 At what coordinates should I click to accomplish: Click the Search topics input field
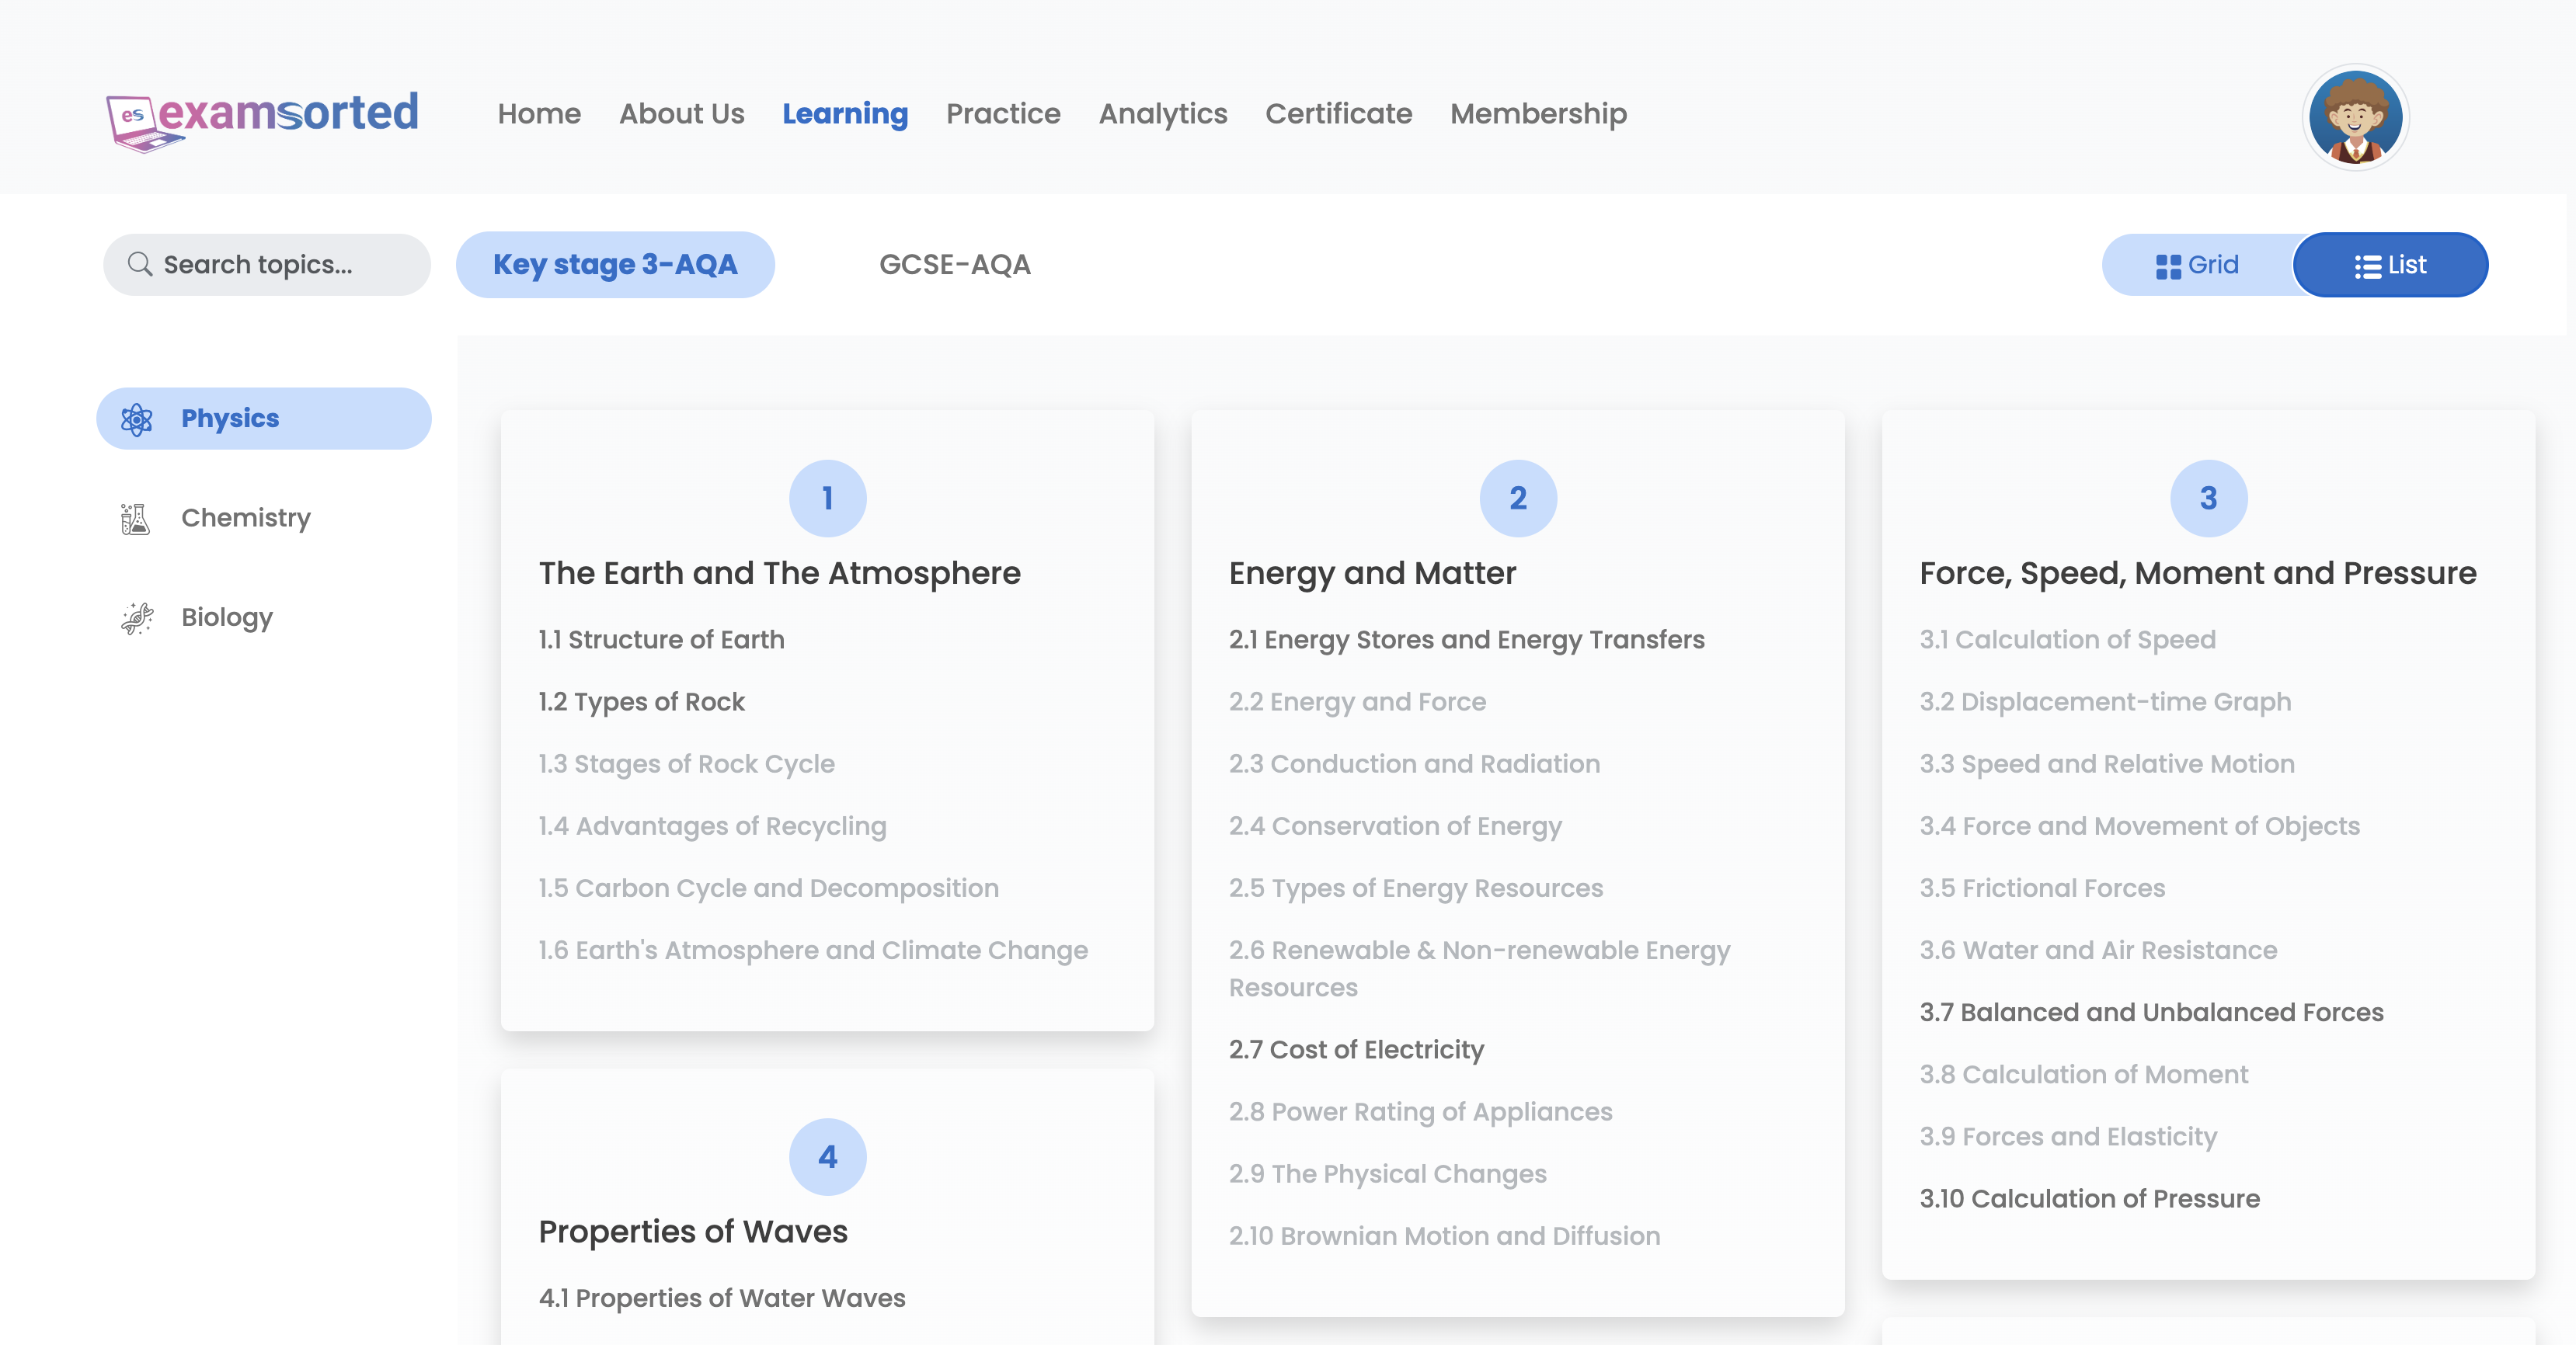267,265
